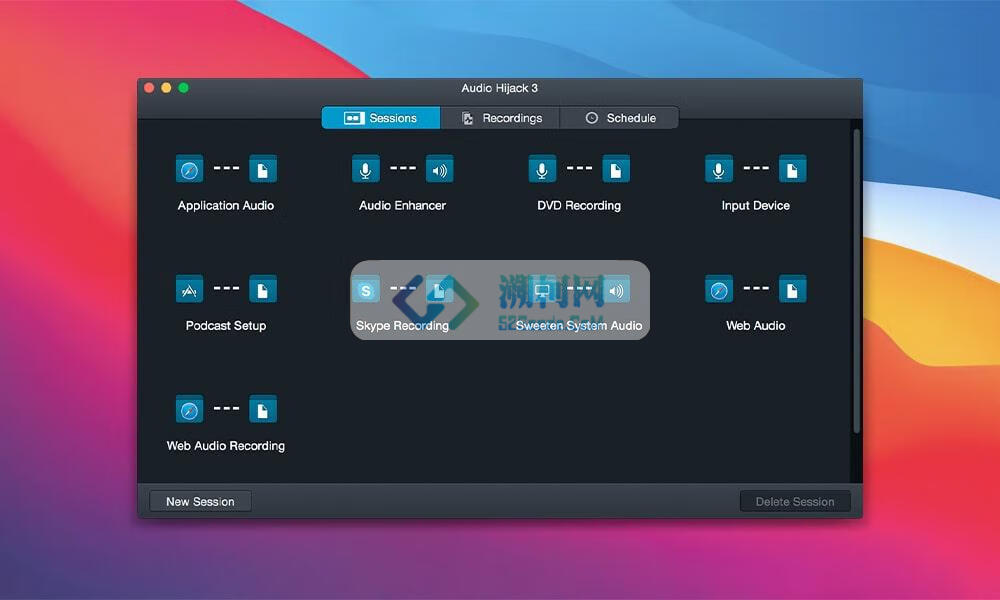Select the Input Device session label
Screen dimensions: 1000x600
coord(756,205)
